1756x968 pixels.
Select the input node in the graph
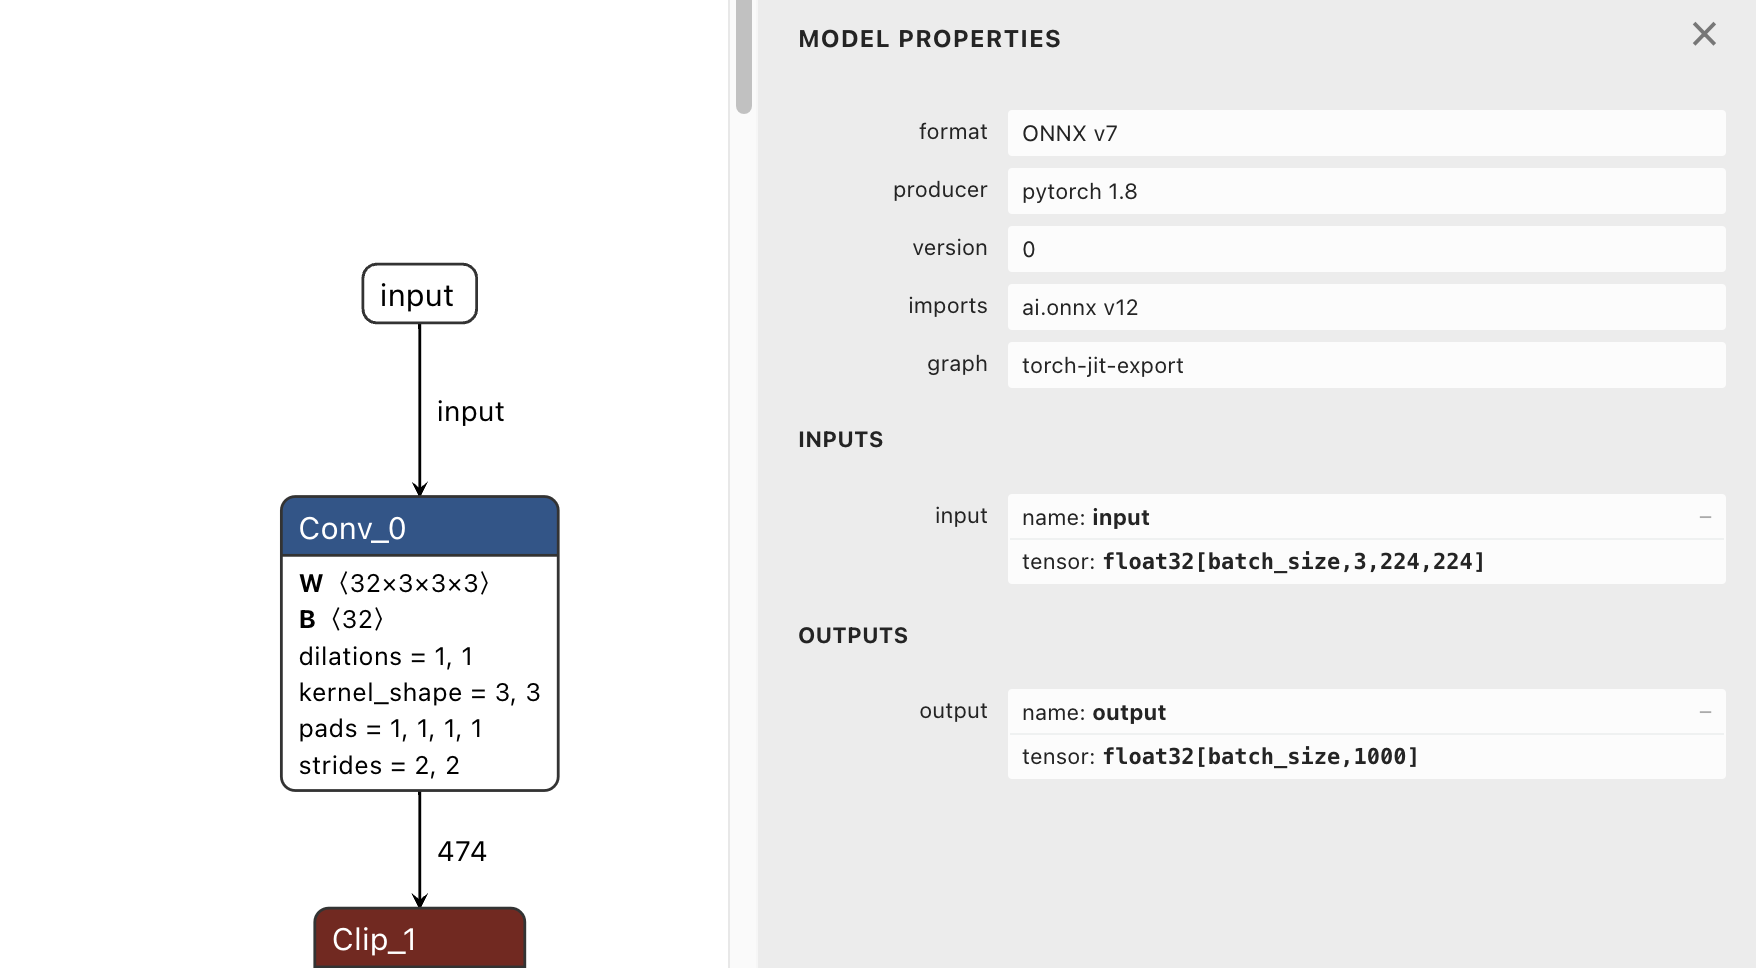pyautogui.click(x=418, y=294)
